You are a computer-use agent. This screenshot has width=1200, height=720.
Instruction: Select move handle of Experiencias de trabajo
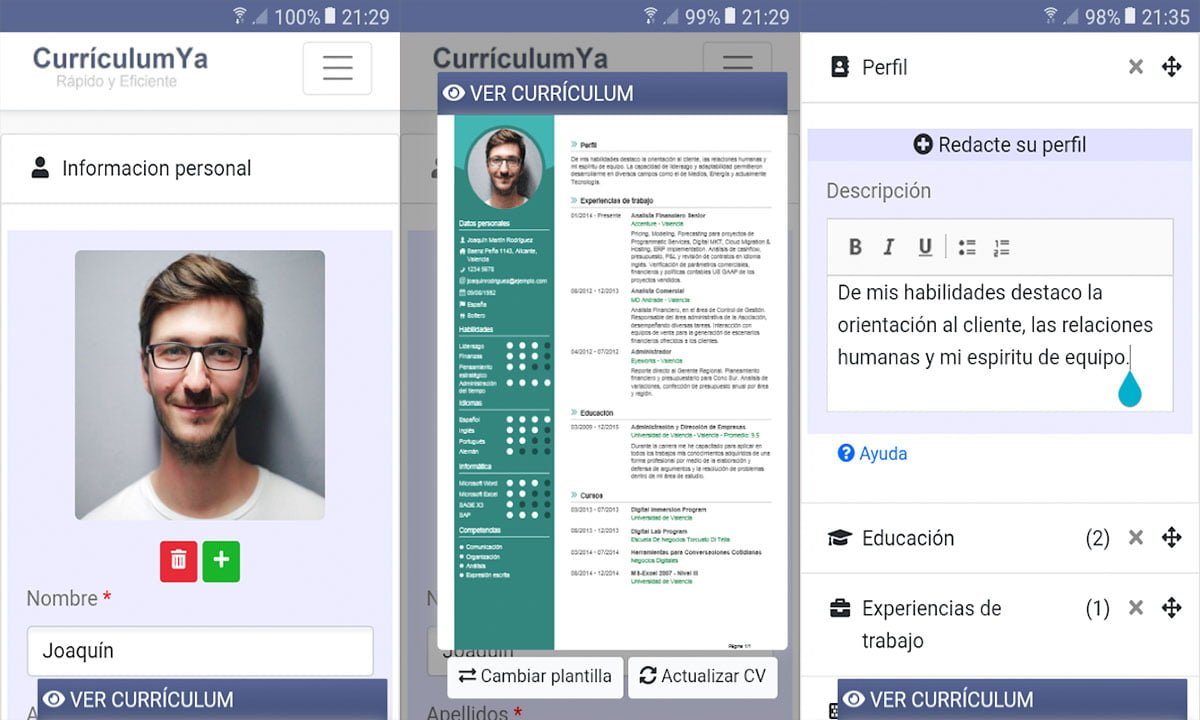pyautogui.click(x=1172, y=608)
